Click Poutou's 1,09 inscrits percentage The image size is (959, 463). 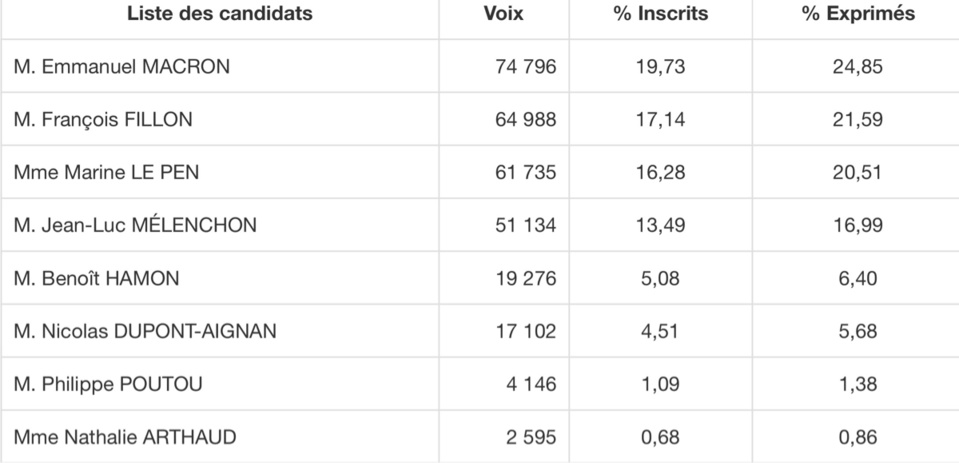coord(660,385)
